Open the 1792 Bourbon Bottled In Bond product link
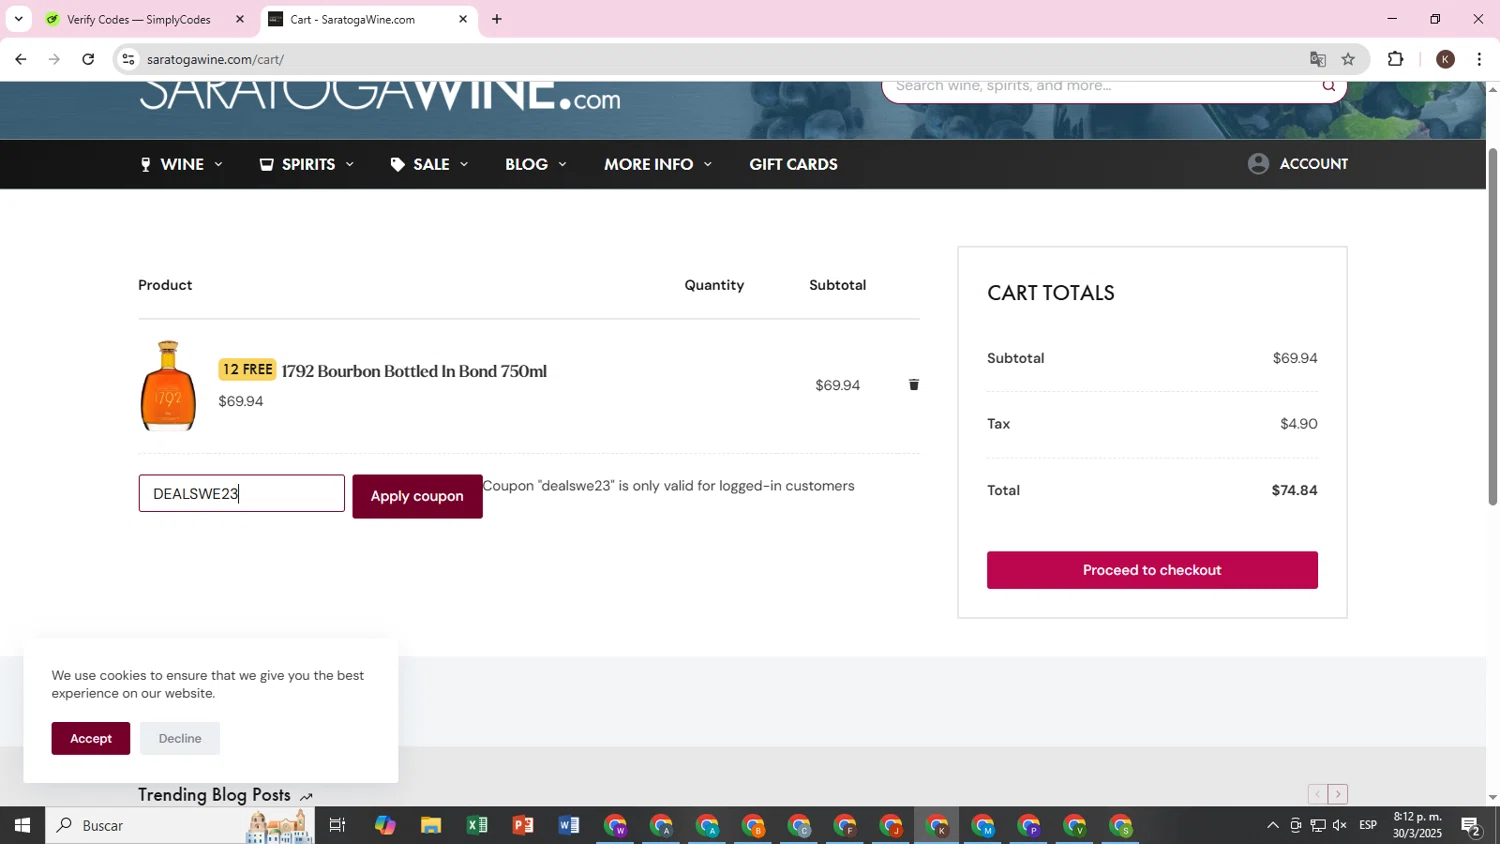The width and height of the screenshot is (1500, 844). 414,371
